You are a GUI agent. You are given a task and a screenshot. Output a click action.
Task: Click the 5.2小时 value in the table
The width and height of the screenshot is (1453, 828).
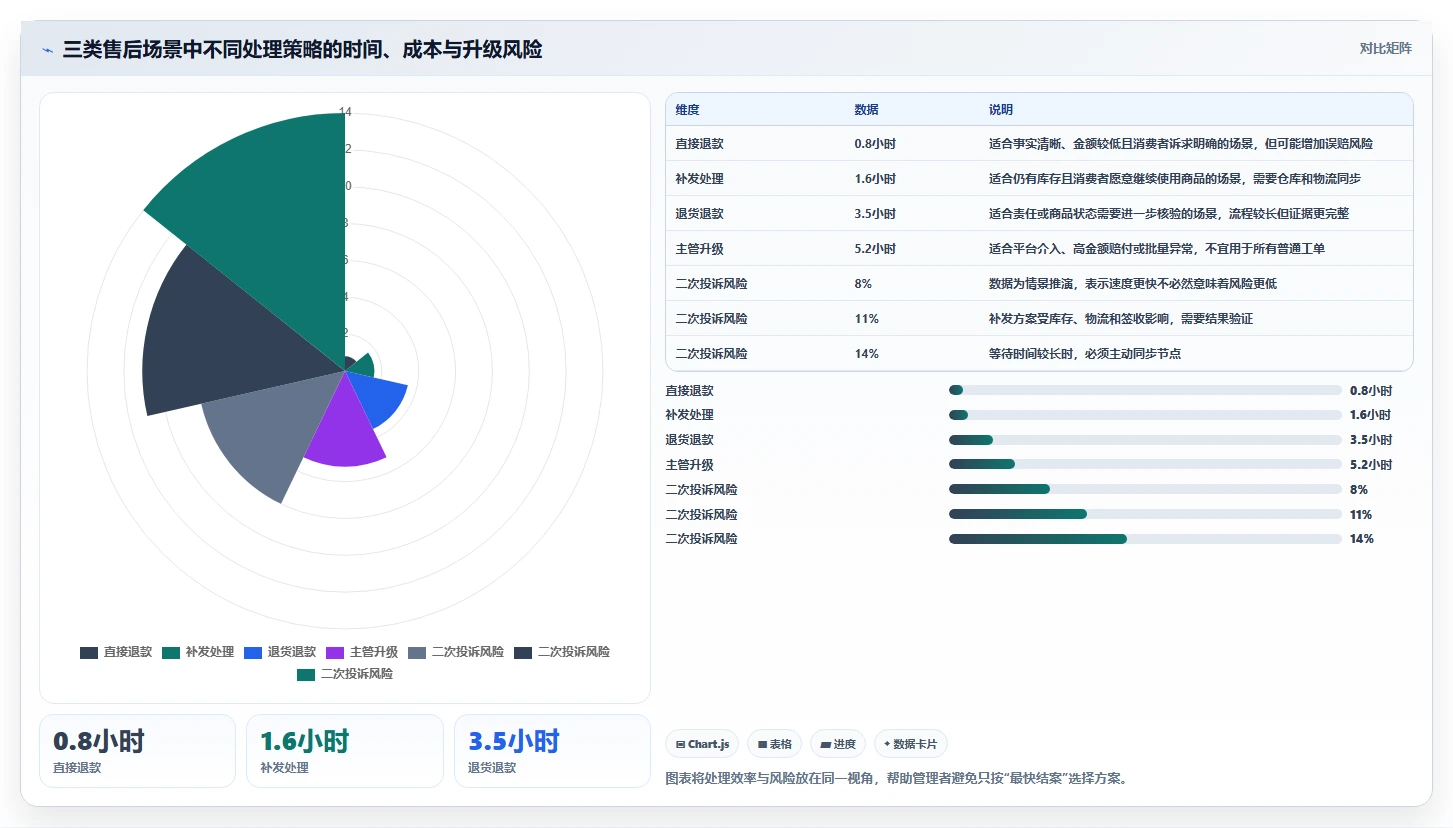point(875,248)
